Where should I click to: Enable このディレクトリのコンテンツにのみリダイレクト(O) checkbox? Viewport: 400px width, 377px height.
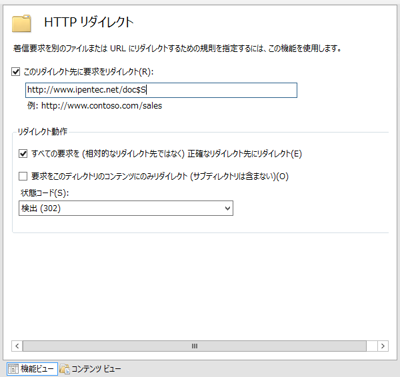[23, 176]
